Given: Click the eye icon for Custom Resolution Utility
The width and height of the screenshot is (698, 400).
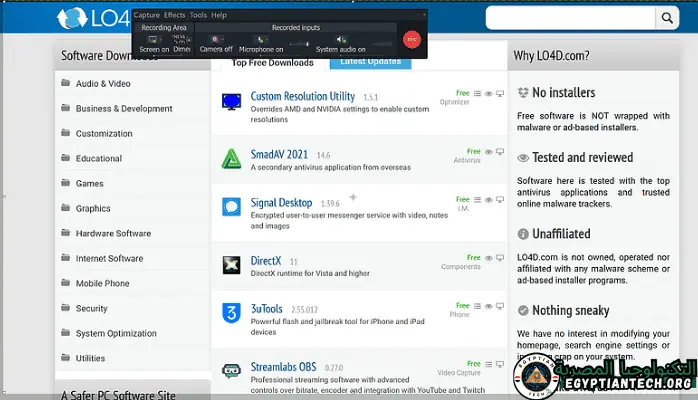Looking at the screenshot, I should coord(489,93).
